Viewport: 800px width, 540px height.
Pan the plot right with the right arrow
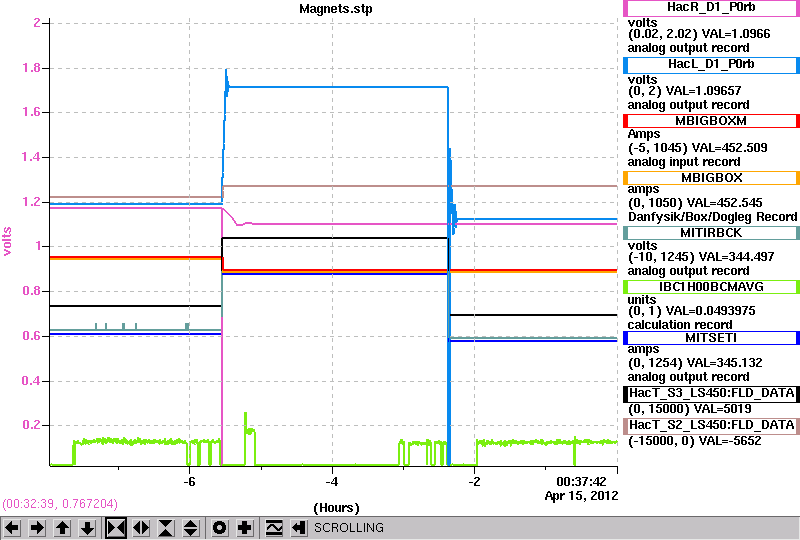[x=37, y=528]
